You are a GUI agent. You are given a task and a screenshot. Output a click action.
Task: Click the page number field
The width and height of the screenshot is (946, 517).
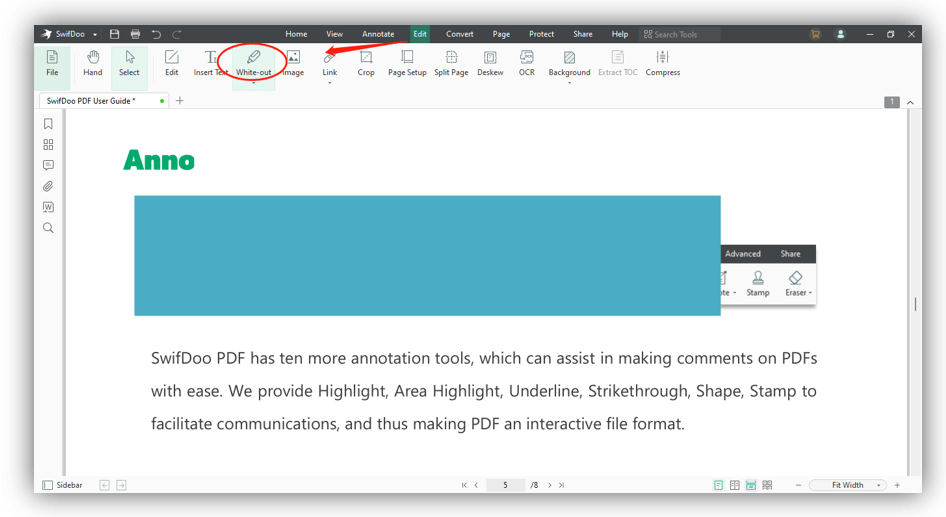pos(506,485)
